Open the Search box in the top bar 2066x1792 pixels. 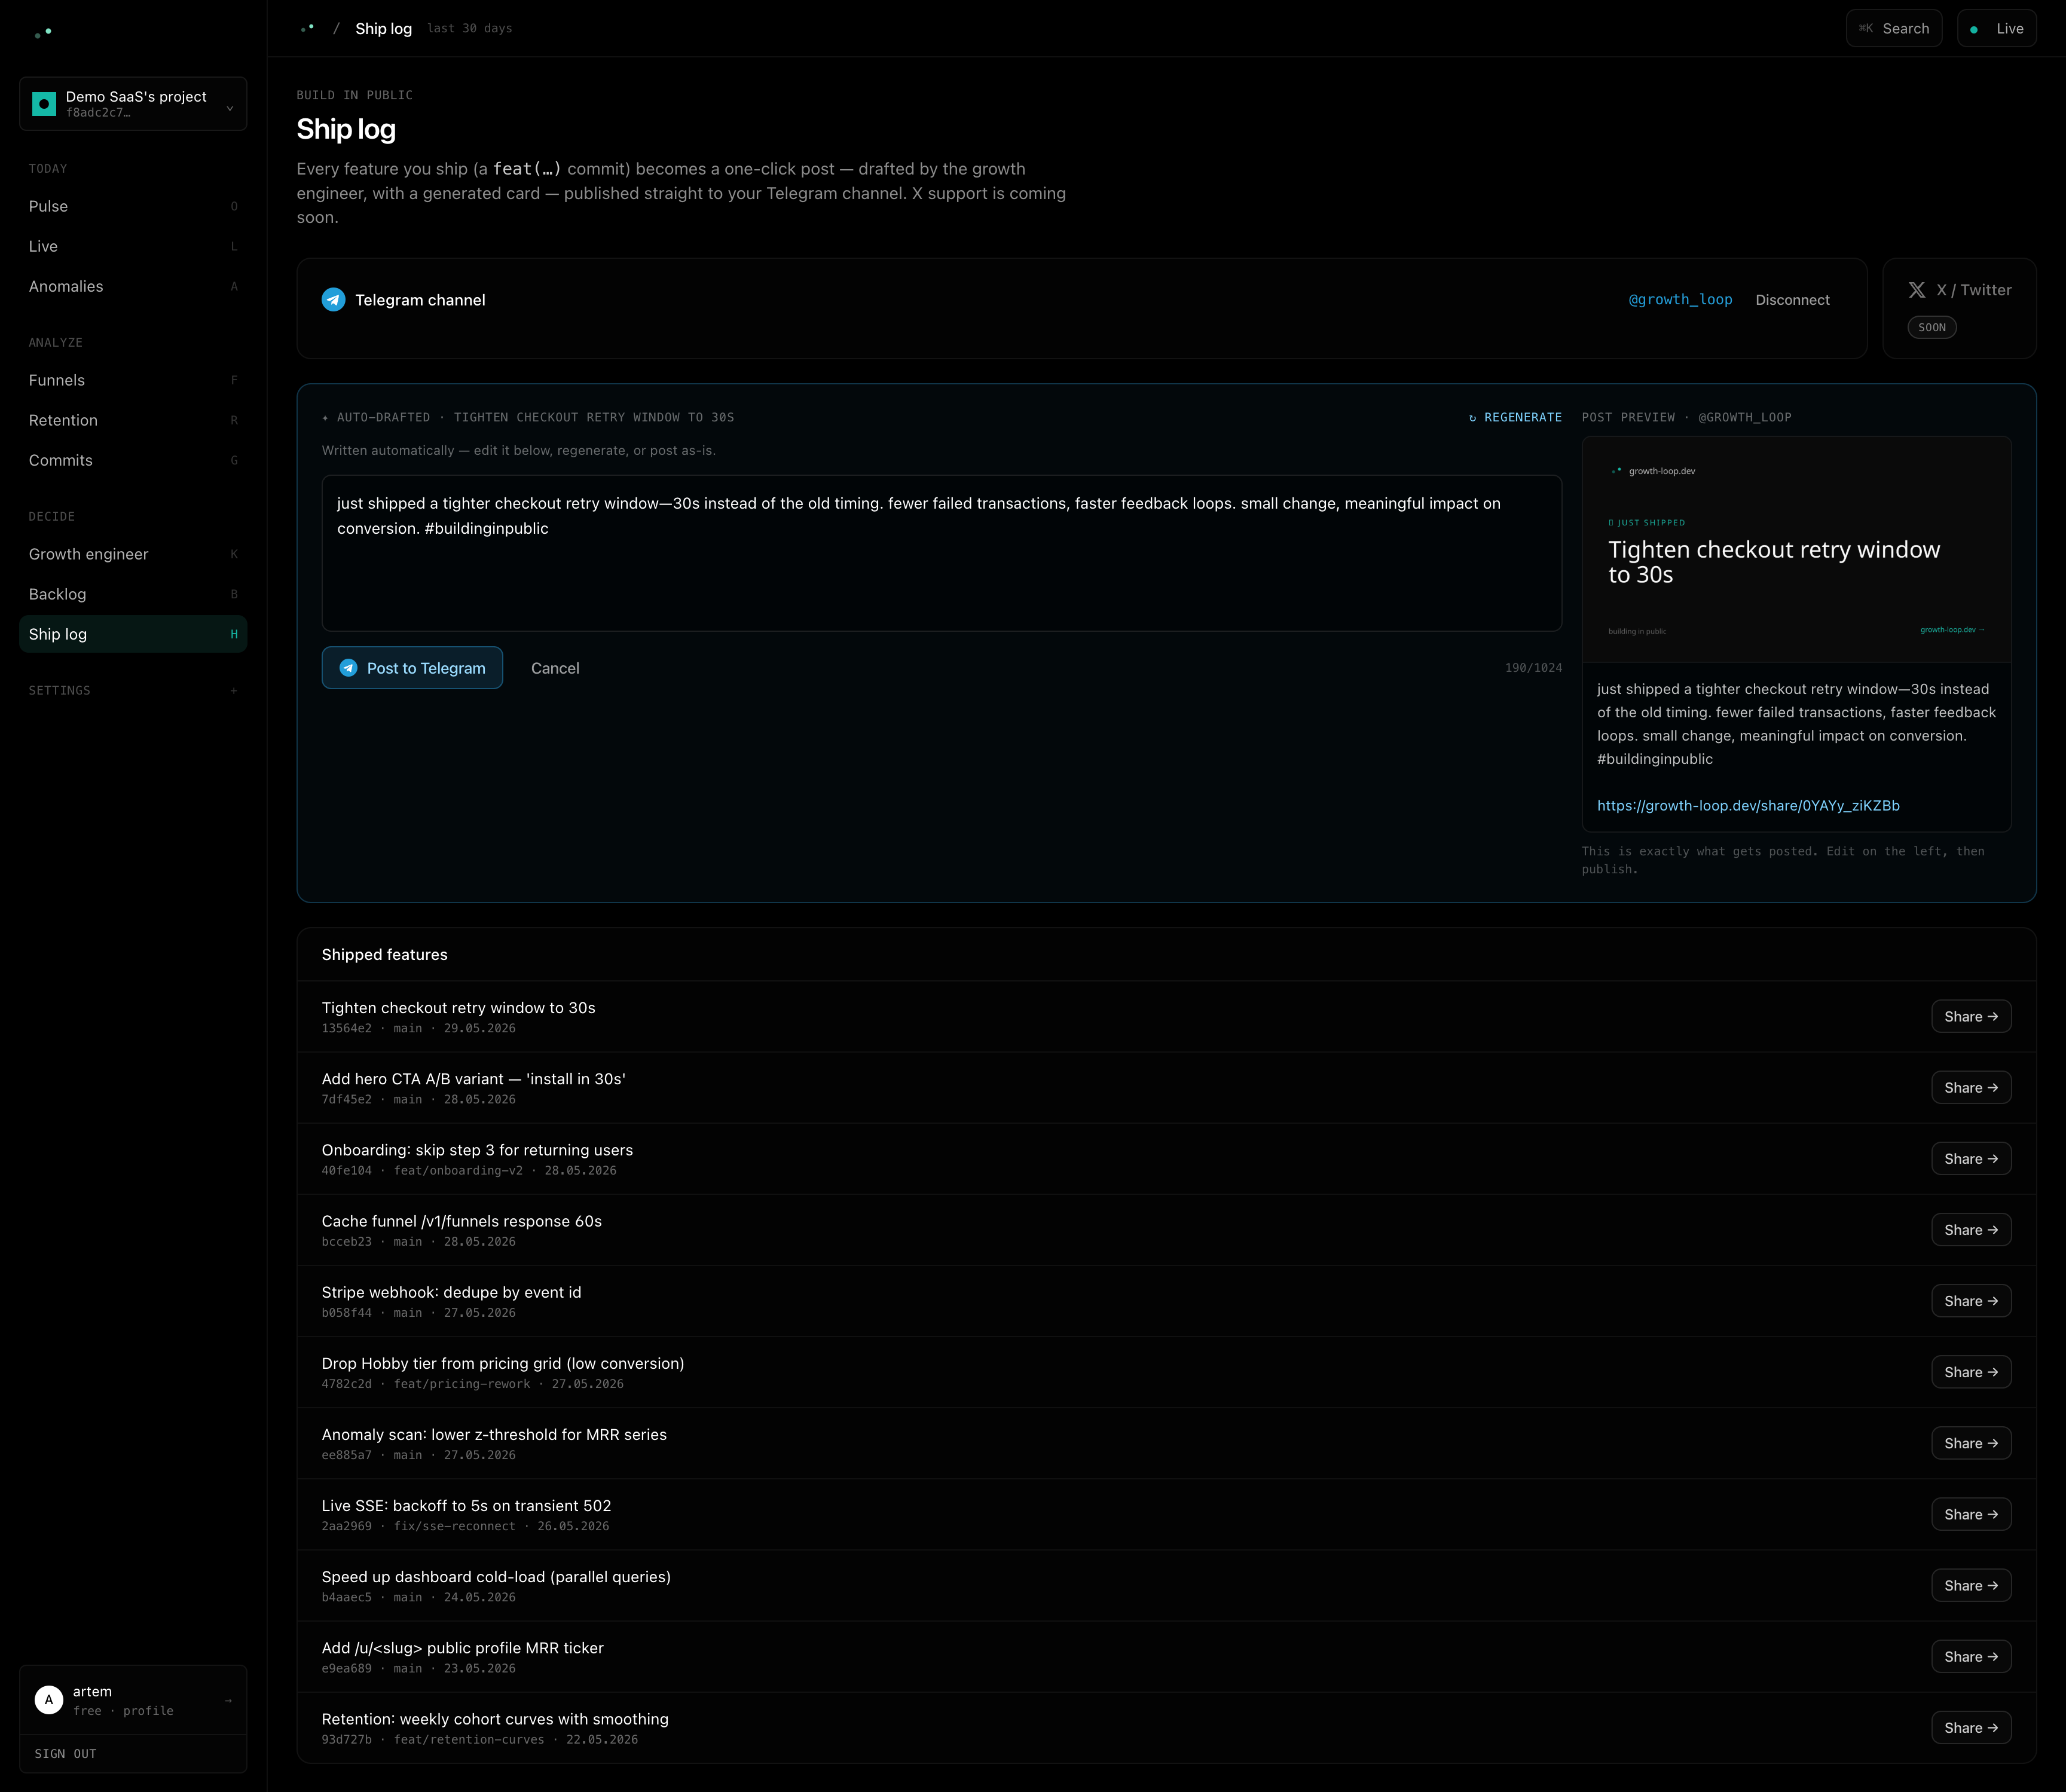pyautogui.click(x=1893, y=29)
